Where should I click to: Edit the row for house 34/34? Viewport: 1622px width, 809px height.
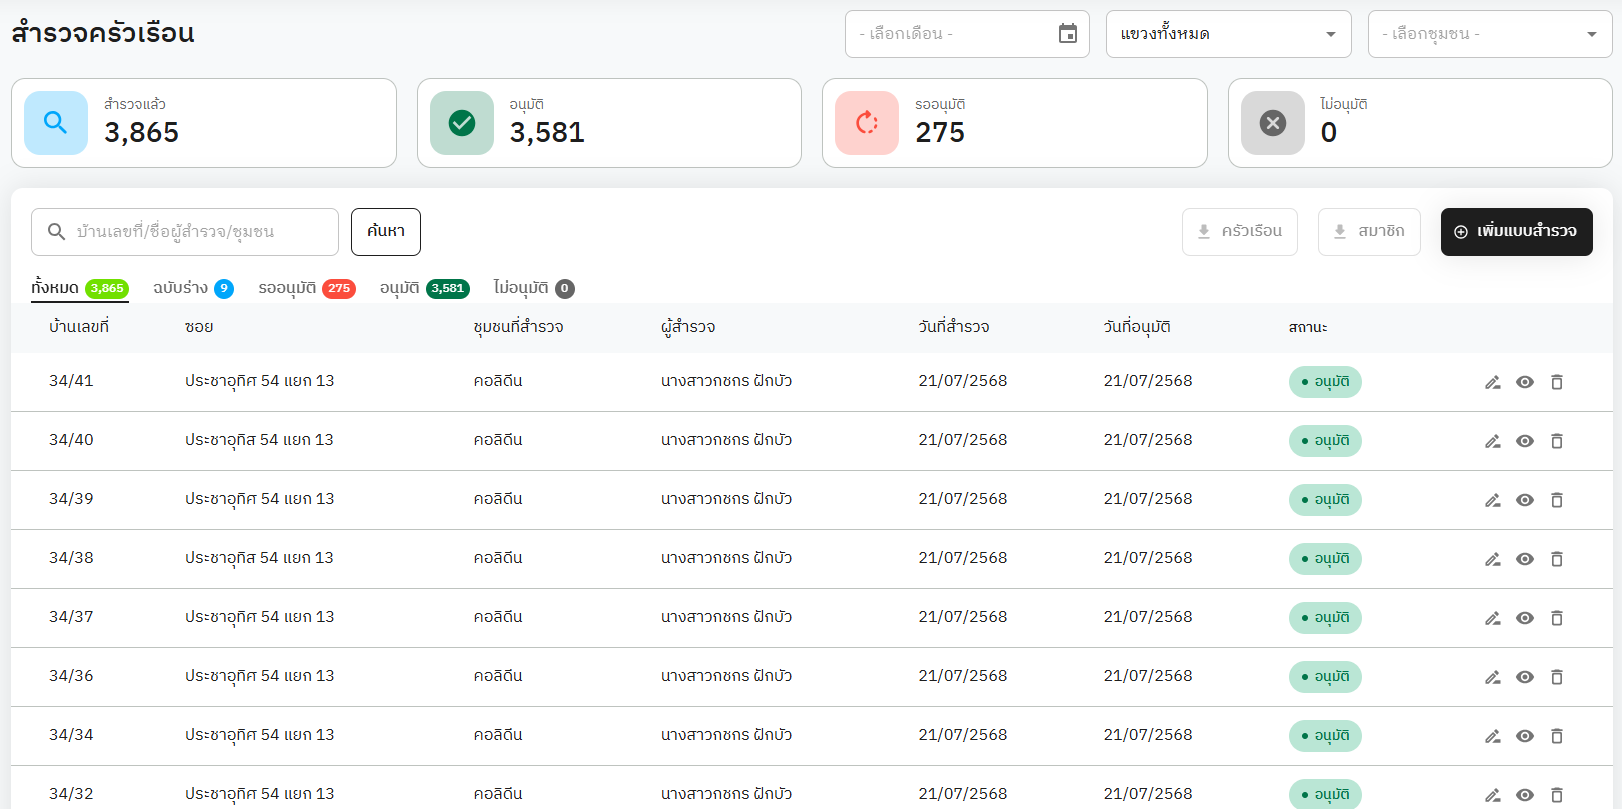pyautogui.click(x=1493, y=736)
